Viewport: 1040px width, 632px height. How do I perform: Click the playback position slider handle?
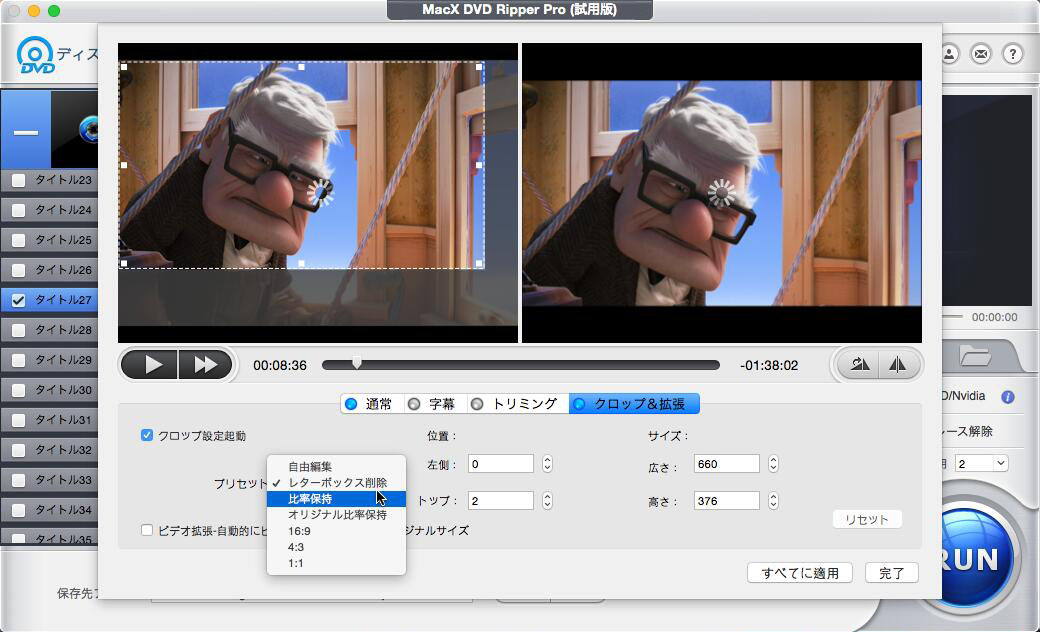[x=357, y=362]
